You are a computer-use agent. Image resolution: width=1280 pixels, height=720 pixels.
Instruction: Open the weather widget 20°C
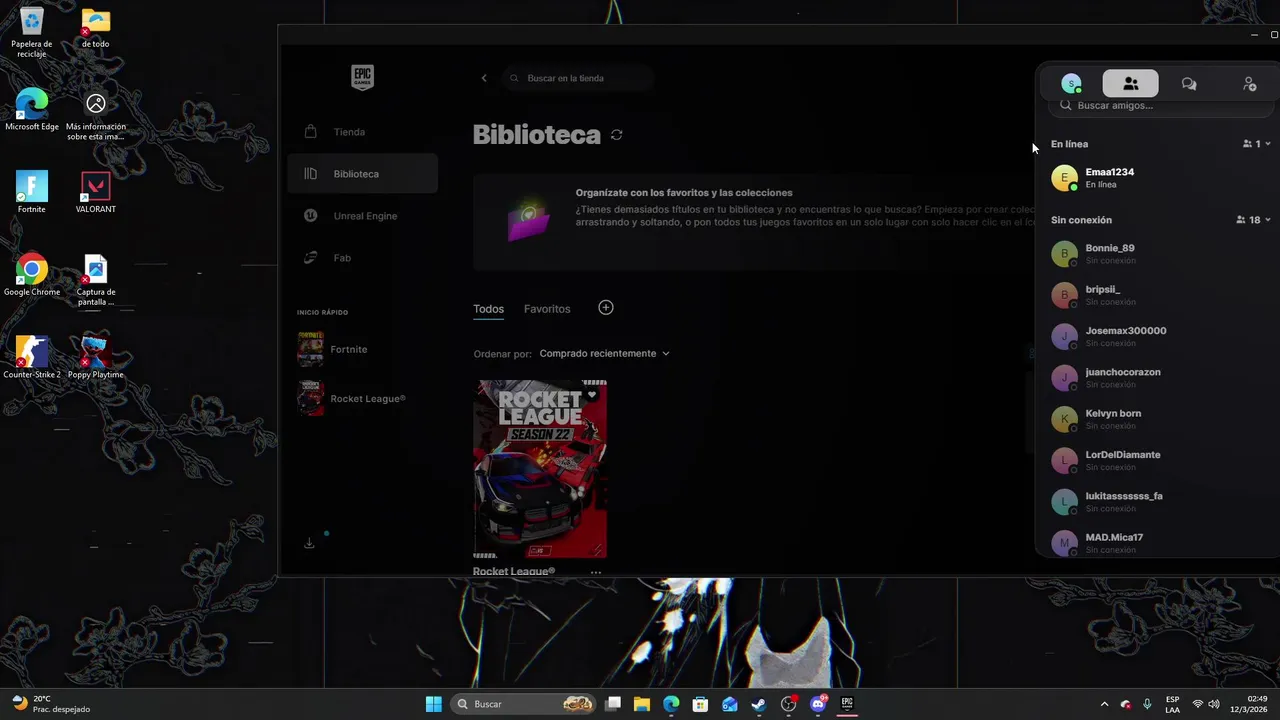[52, 704]
